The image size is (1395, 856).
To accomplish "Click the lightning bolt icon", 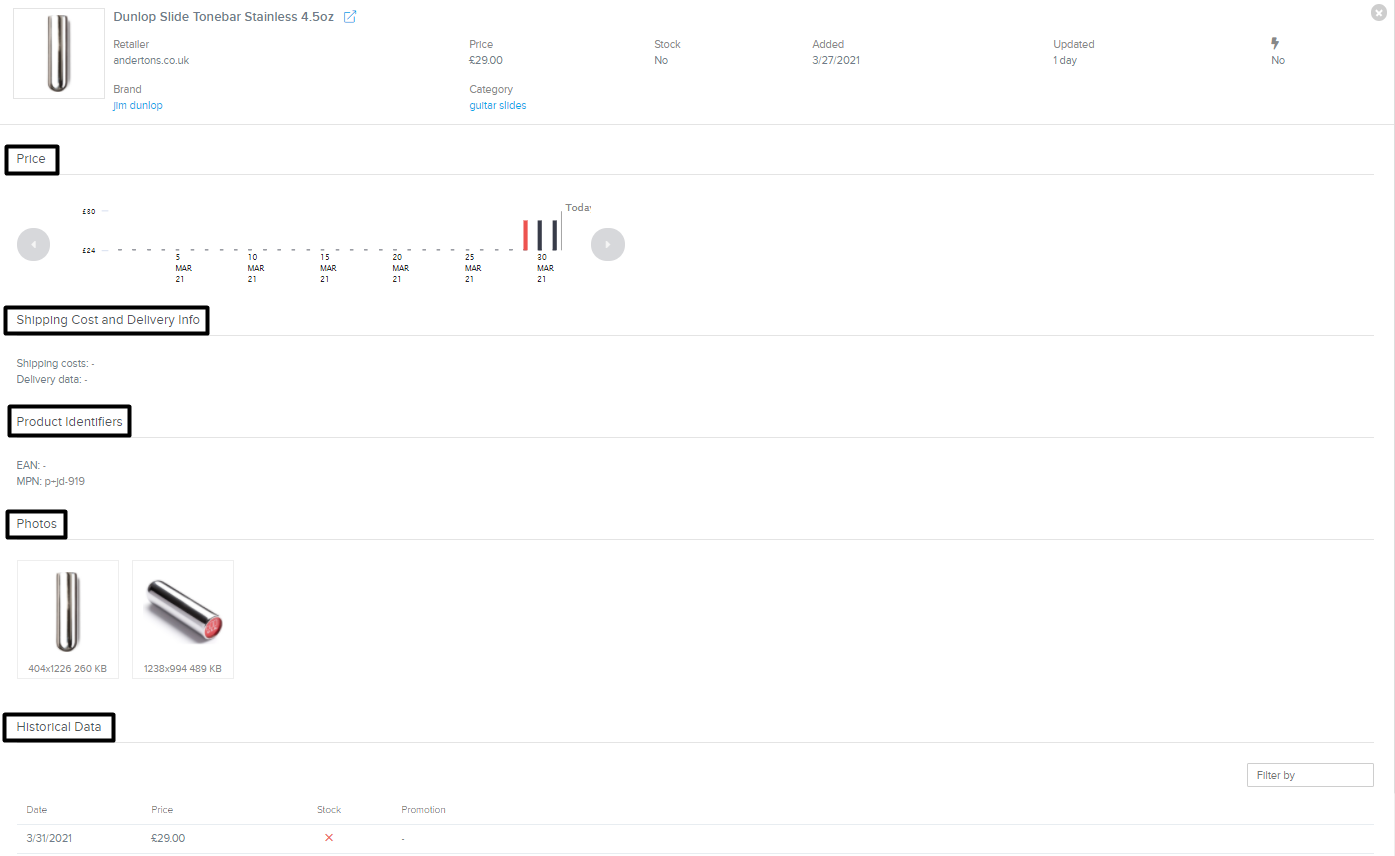I will (1275, 44).
